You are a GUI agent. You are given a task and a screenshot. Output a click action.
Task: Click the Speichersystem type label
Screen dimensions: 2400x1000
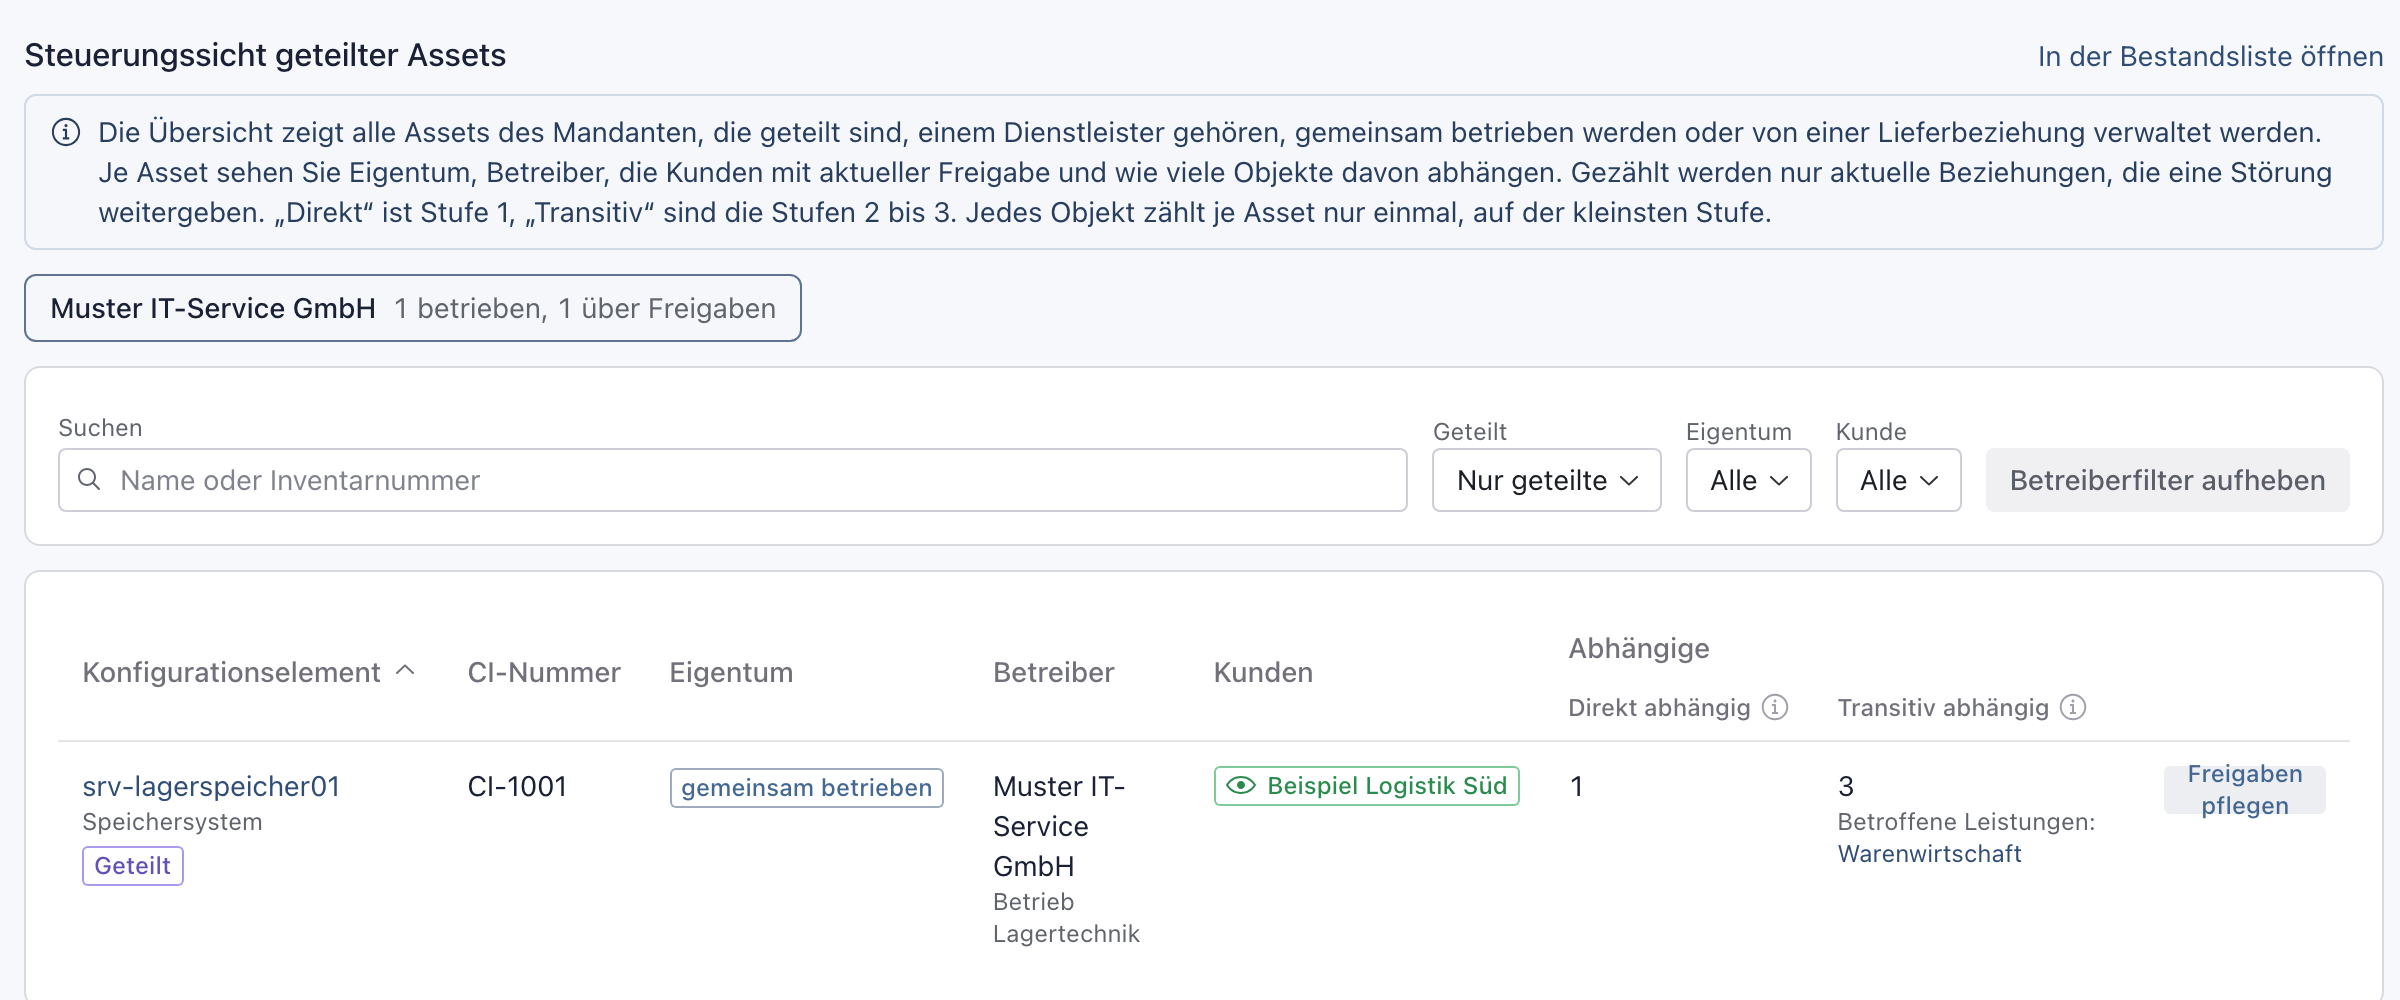[x=172, y=822]
